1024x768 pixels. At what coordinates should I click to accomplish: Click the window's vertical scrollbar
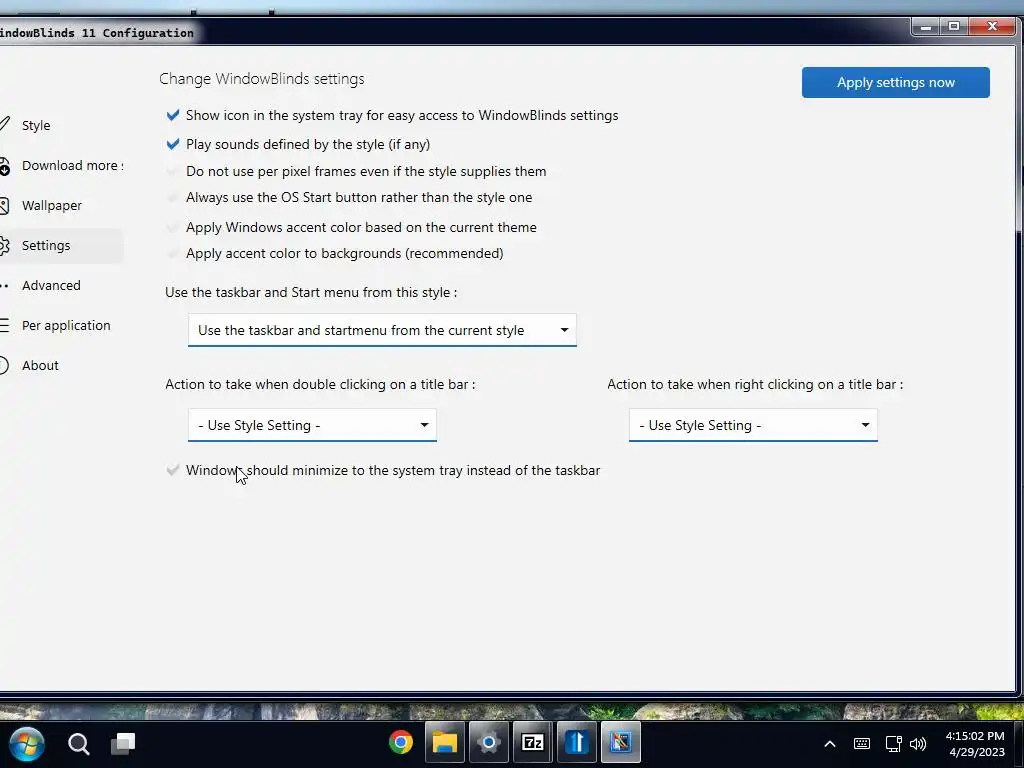[x=1019, y=139]
